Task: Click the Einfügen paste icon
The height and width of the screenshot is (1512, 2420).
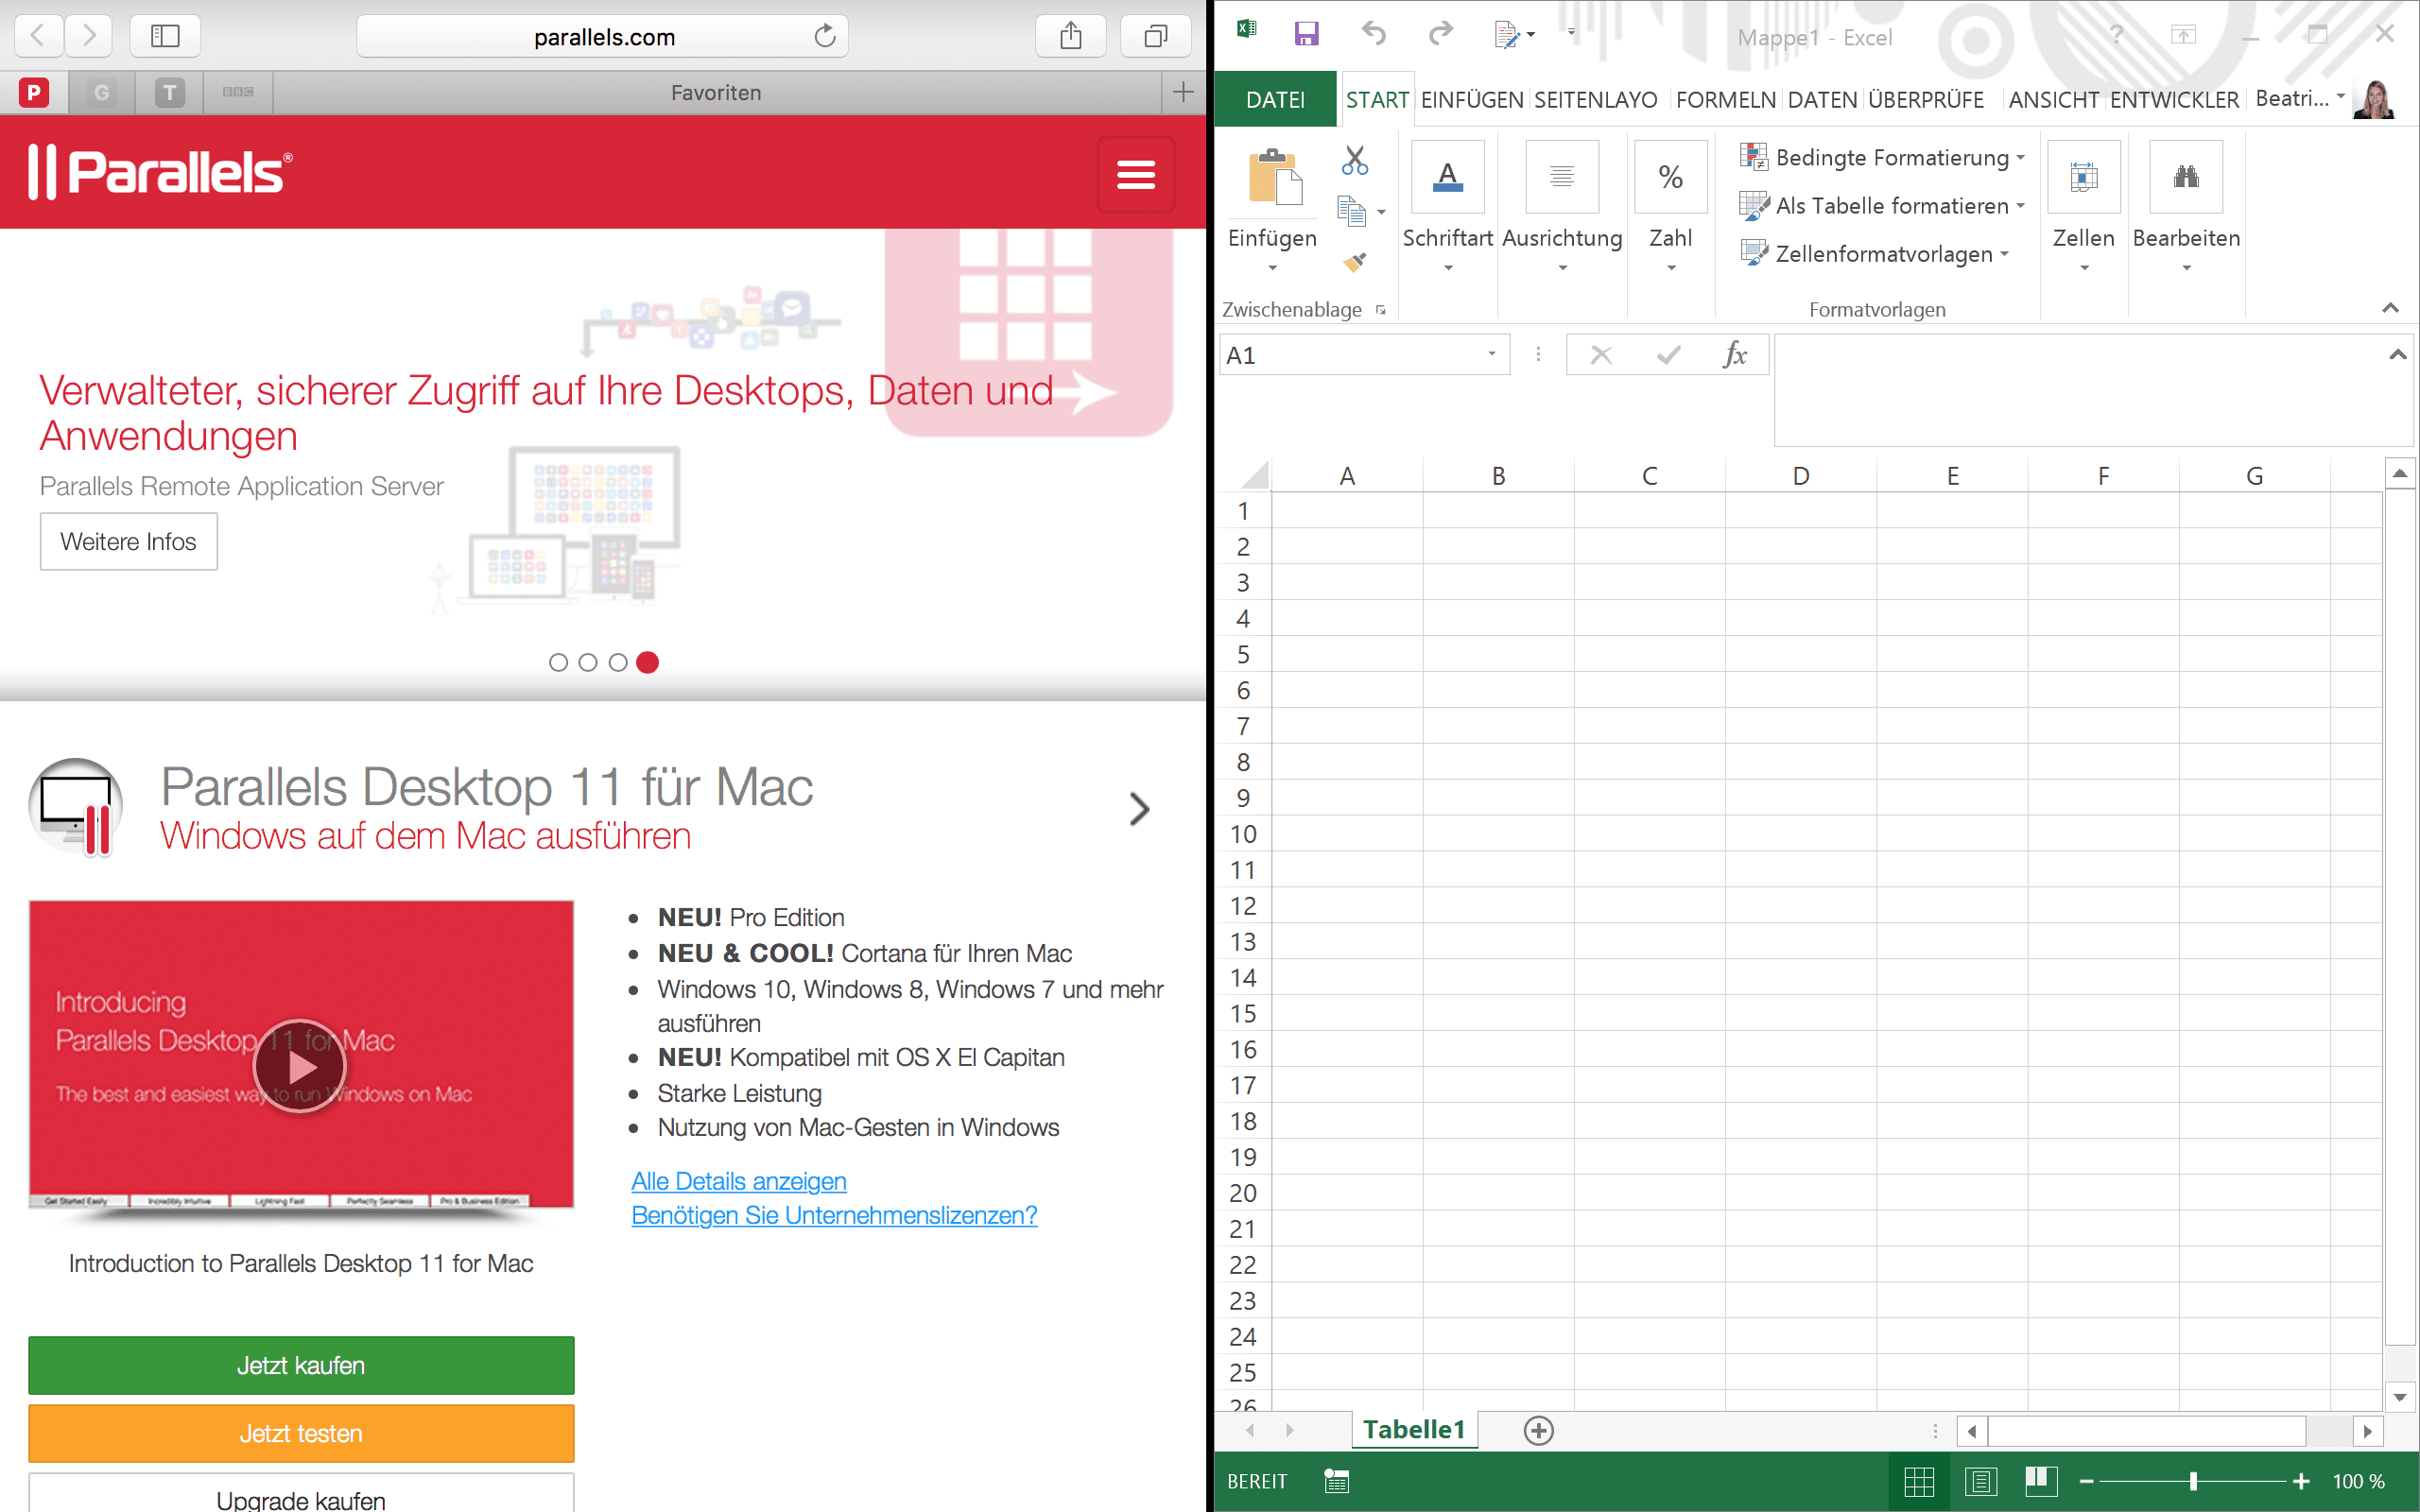Action: (x=1274, y=178)
